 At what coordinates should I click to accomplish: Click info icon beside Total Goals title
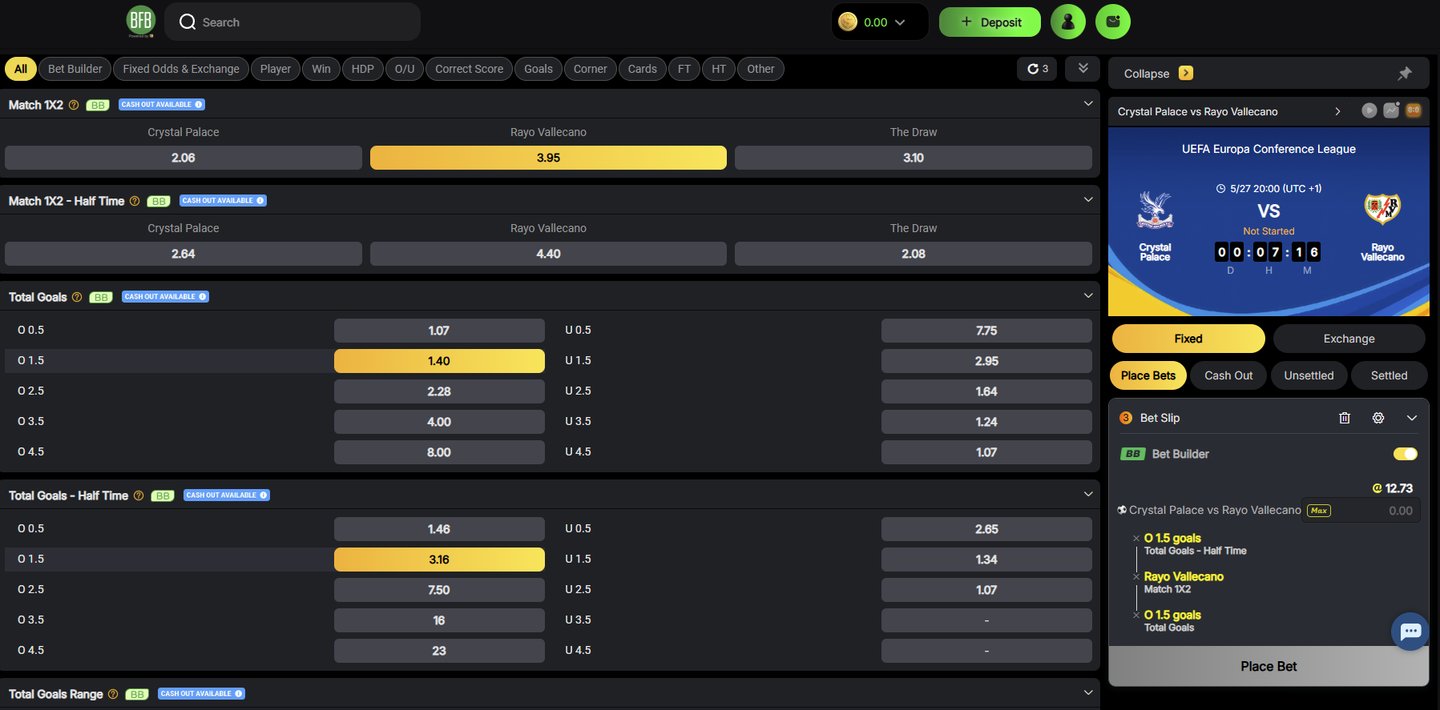click(x=77, y=297)
